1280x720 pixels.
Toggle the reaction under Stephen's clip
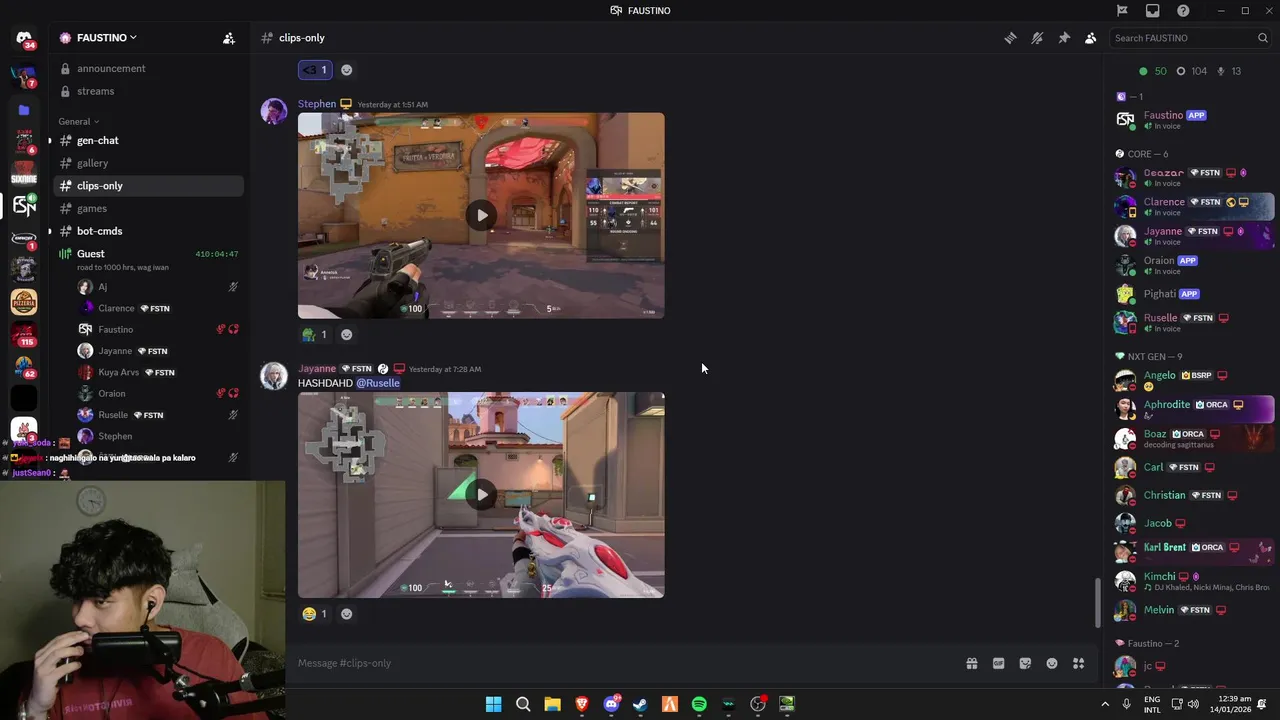(315, 335)
